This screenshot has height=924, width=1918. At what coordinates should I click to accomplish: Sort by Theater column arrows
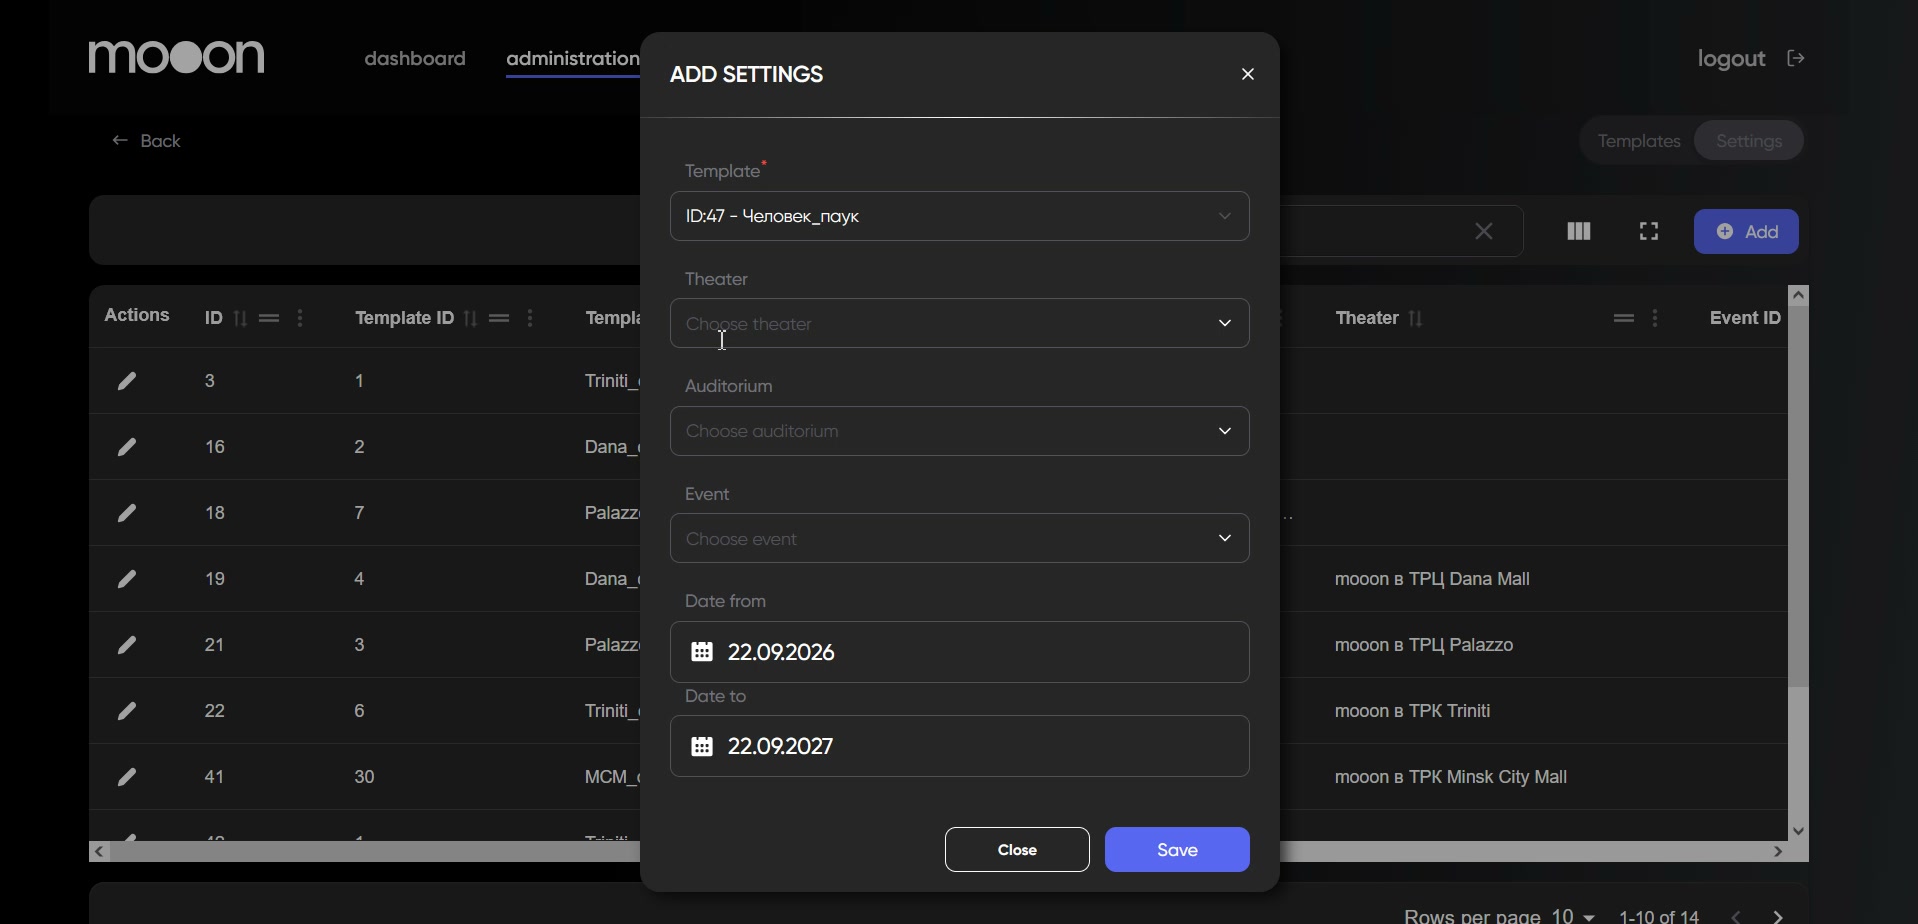coord(1416,318)
